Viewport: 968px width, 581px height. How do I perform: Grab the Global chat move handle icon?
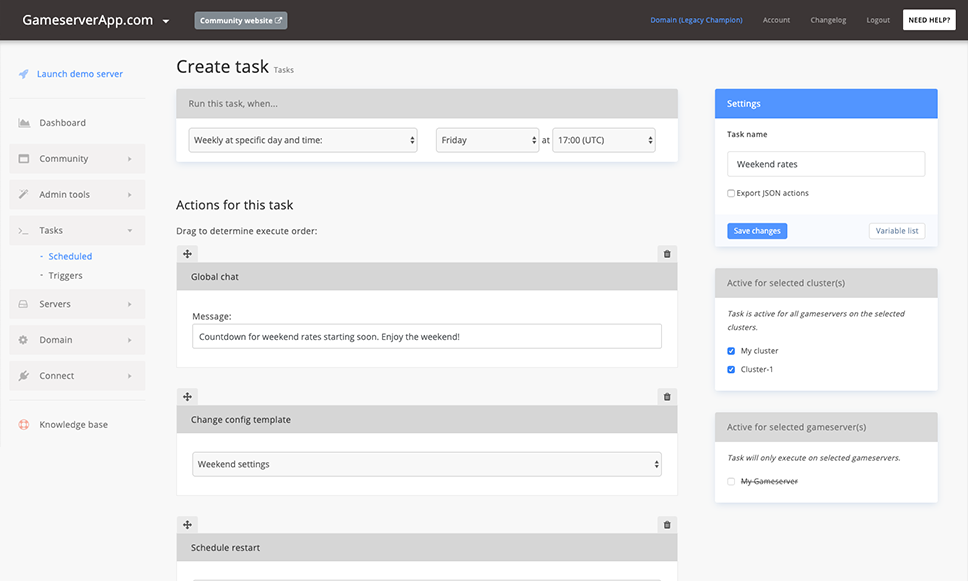(187, 254)
